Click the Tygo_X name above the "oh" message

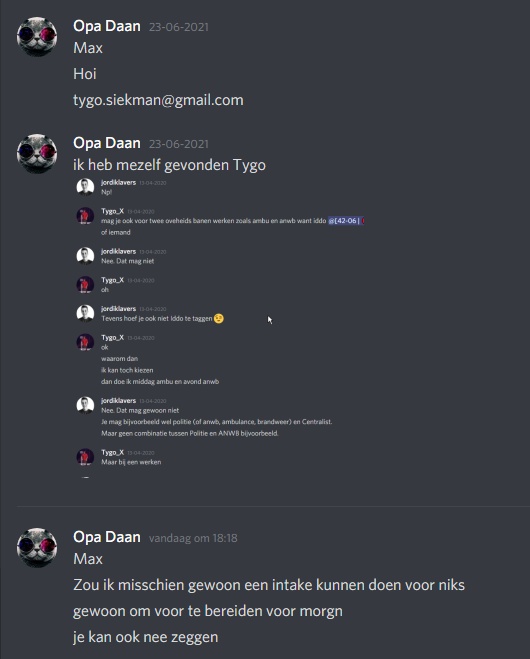pyautogui.click(x=112, y=280)
